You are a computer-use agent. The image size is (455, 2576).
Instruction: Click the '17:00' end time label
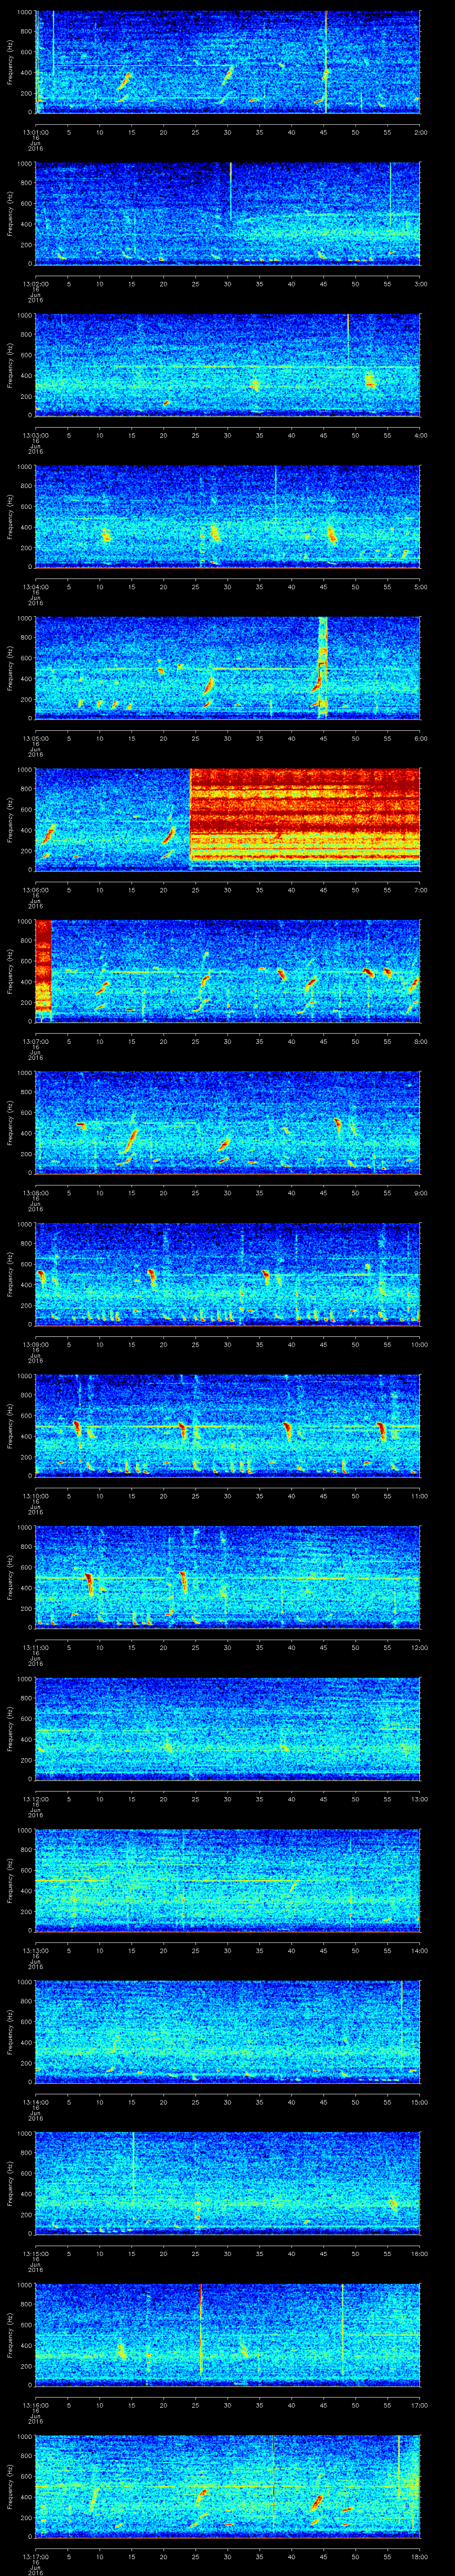[x=419, y=2405]
